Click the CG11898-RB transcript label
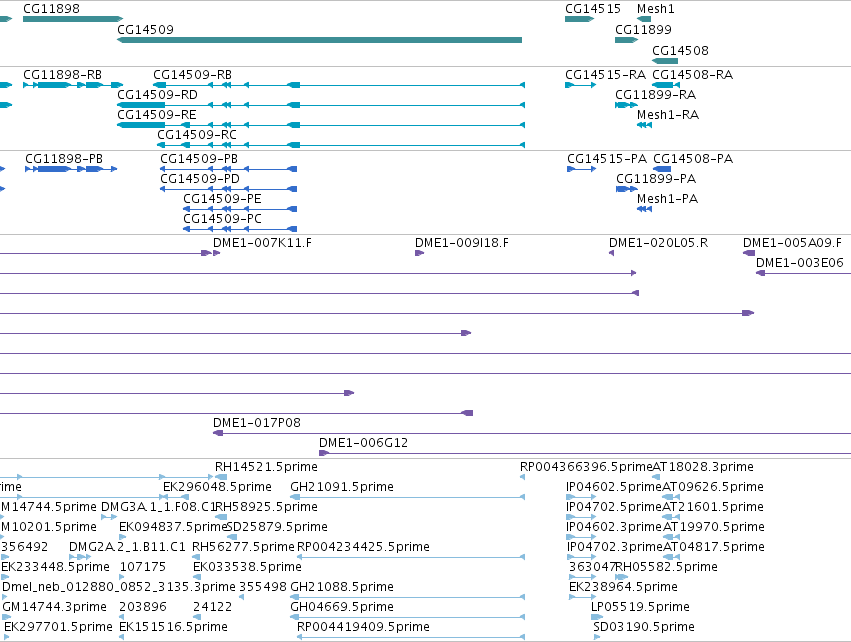 (x=62, y=74)
